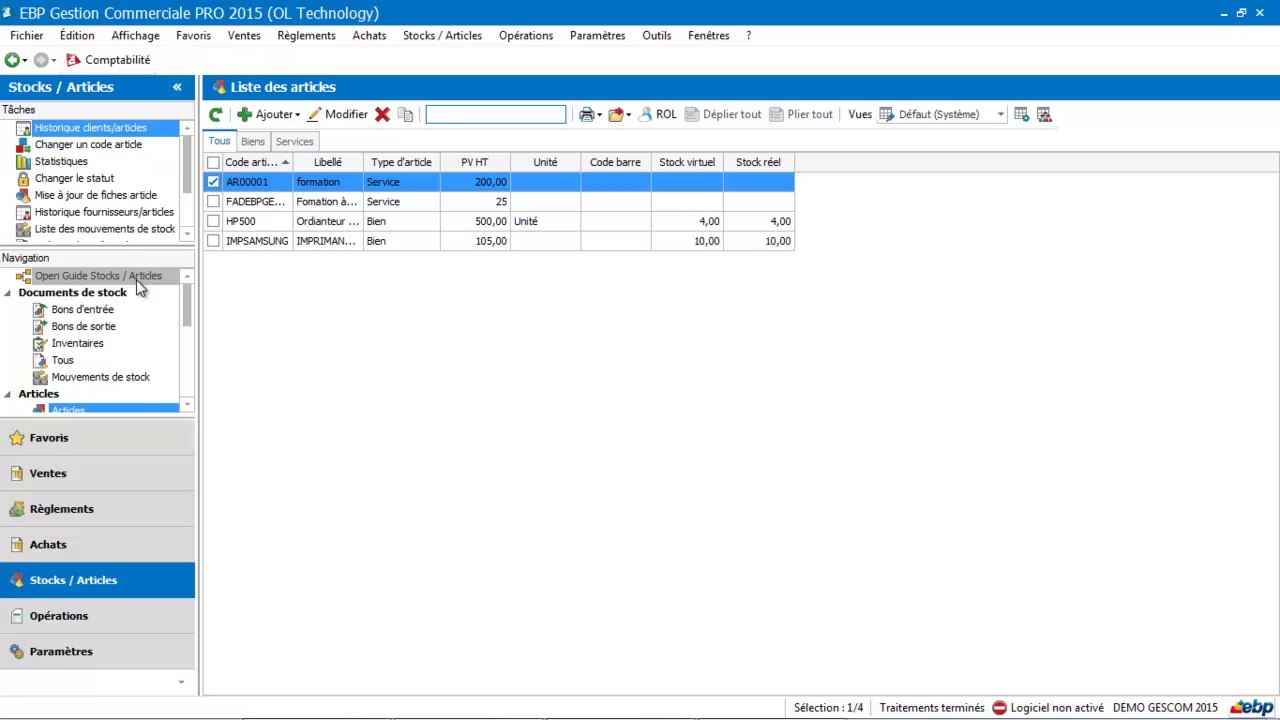1280x720 pixels.
Task: Click the green back arrow icon
Action: click(12, 60)
